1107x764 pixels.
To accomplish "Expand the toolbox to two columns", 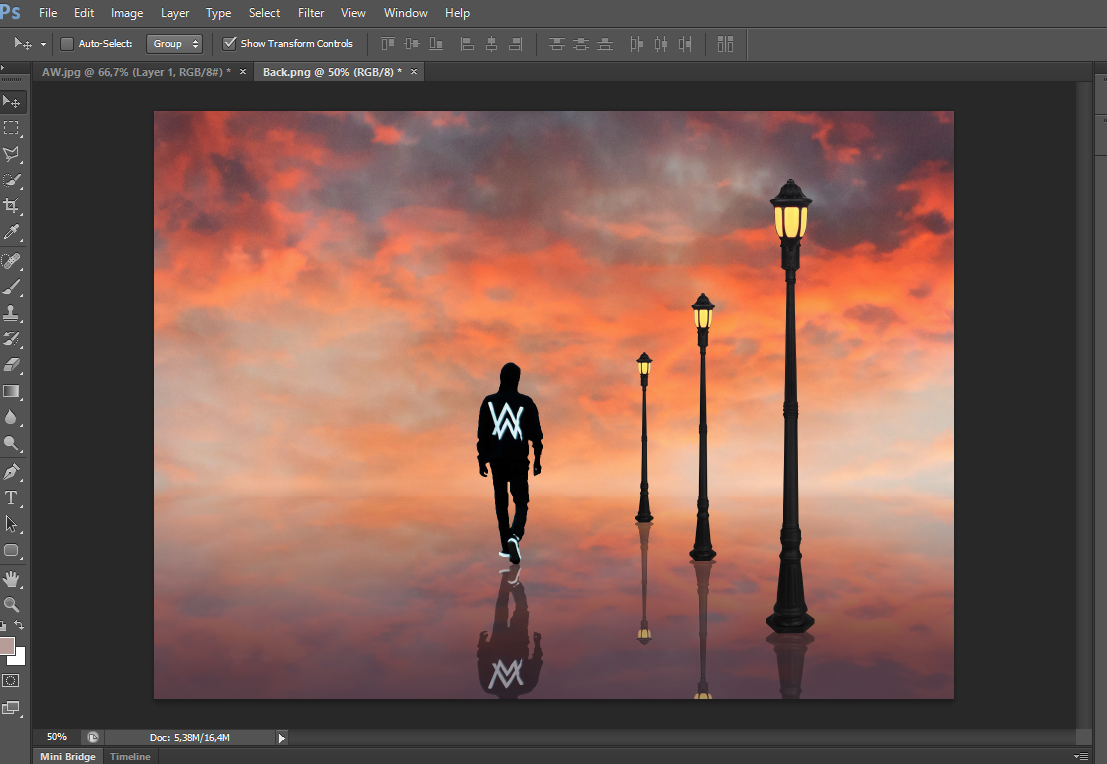I will tap(3, 68).
